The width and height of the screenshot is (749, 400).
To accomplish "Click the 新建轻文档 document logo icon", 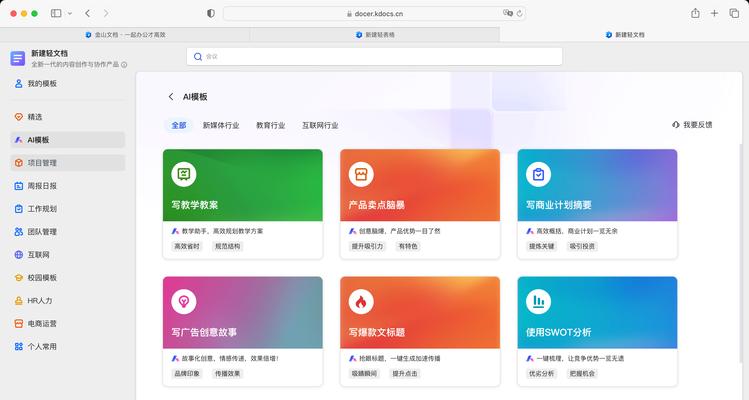I will [x=18, y=58].
